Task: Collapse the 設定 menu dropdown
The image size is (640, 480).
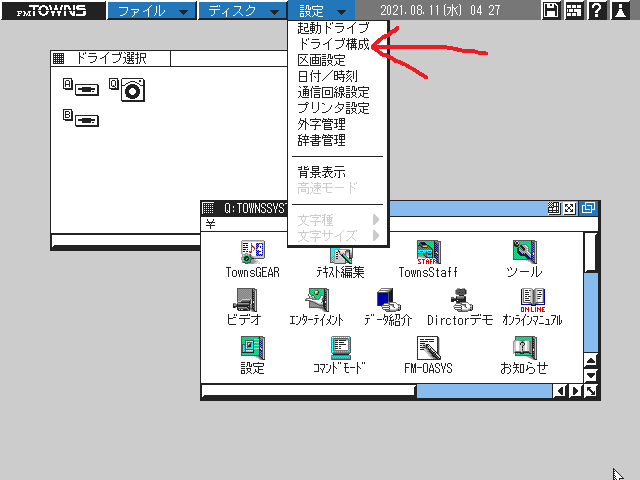Action: (x=322, y=10)
